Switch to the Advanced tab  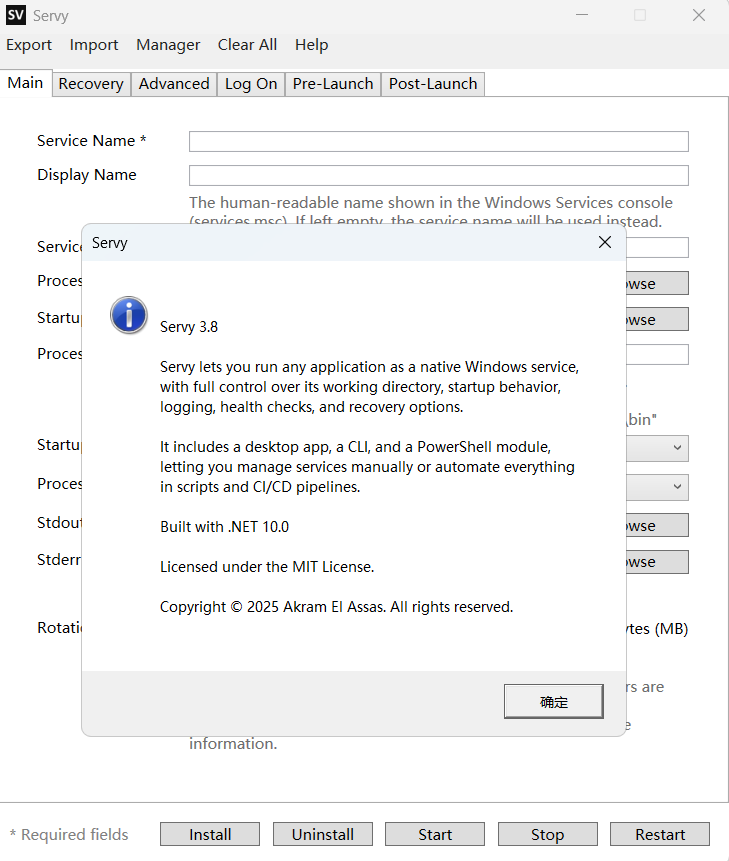(x=174, y=84)
